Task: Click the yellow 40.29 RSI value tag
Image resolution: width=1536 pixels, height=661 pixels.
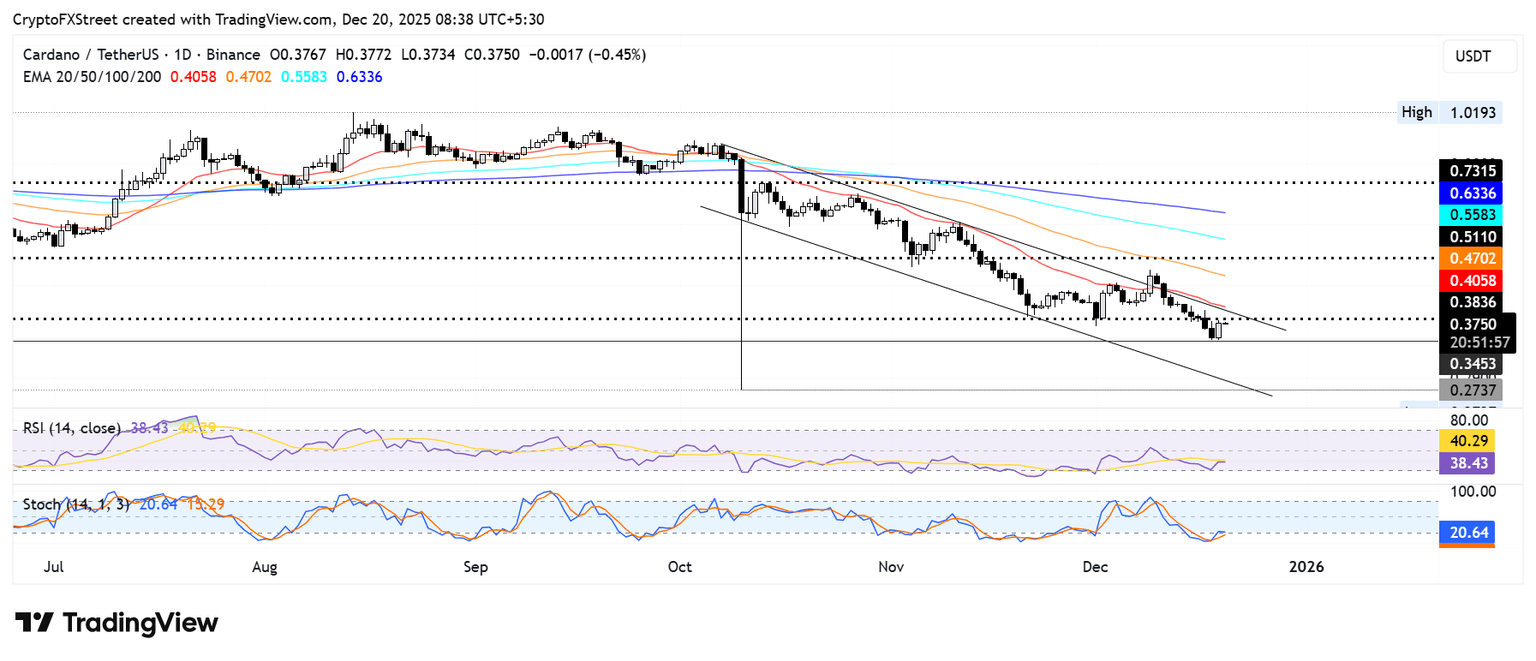Action: [1467, 440]
